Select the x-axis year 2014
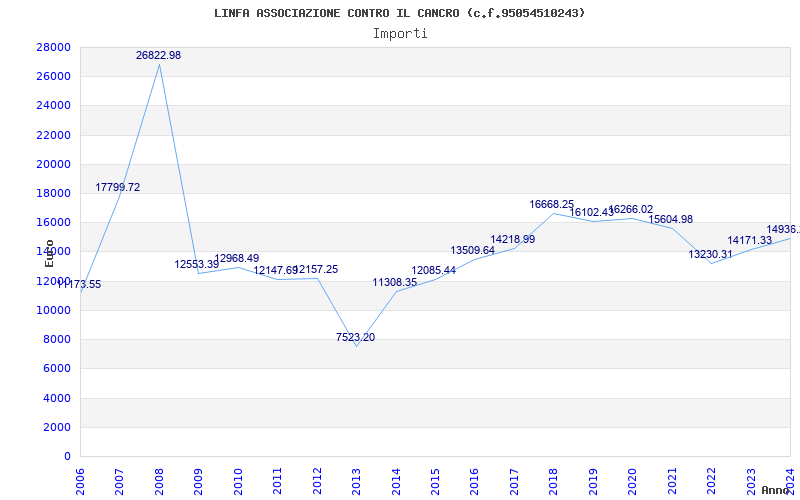 tap(396, 482)
